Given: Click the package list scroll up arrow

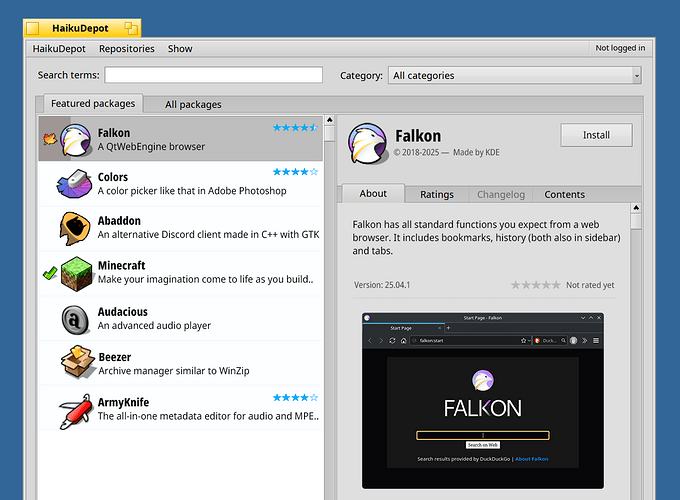Looking at the screenshot, I should [330, 120].
